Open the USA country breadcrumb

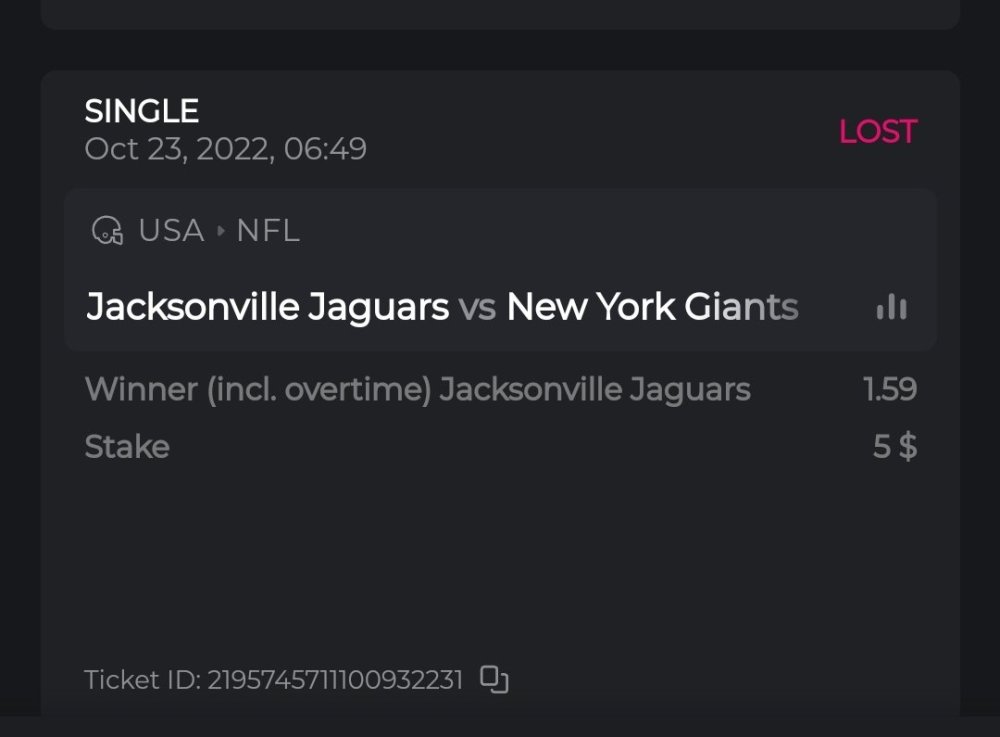tap(171, 231)
